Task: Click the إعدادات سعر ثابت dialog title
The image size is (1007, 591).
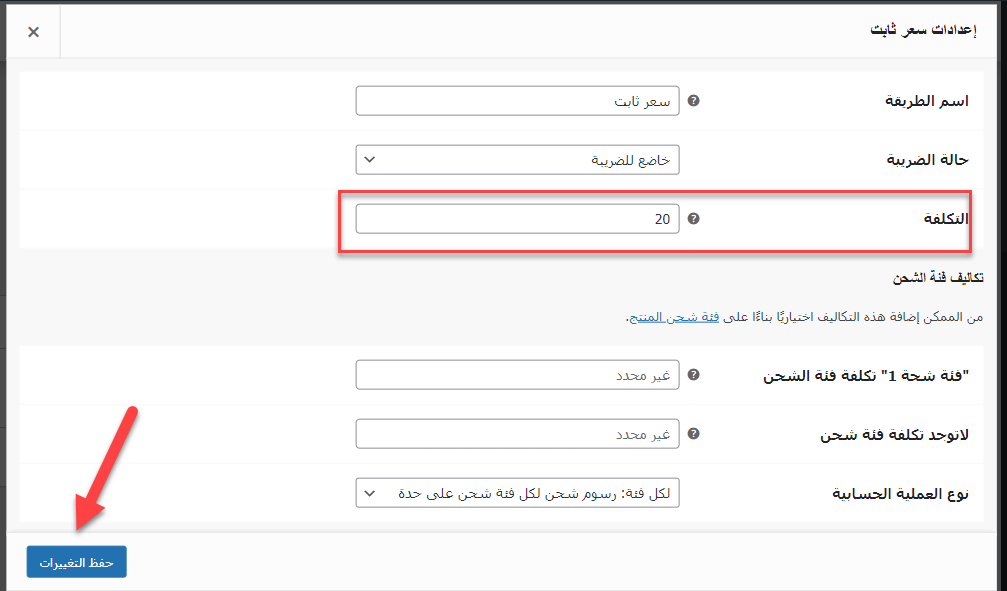Action: tap(924, 30)
